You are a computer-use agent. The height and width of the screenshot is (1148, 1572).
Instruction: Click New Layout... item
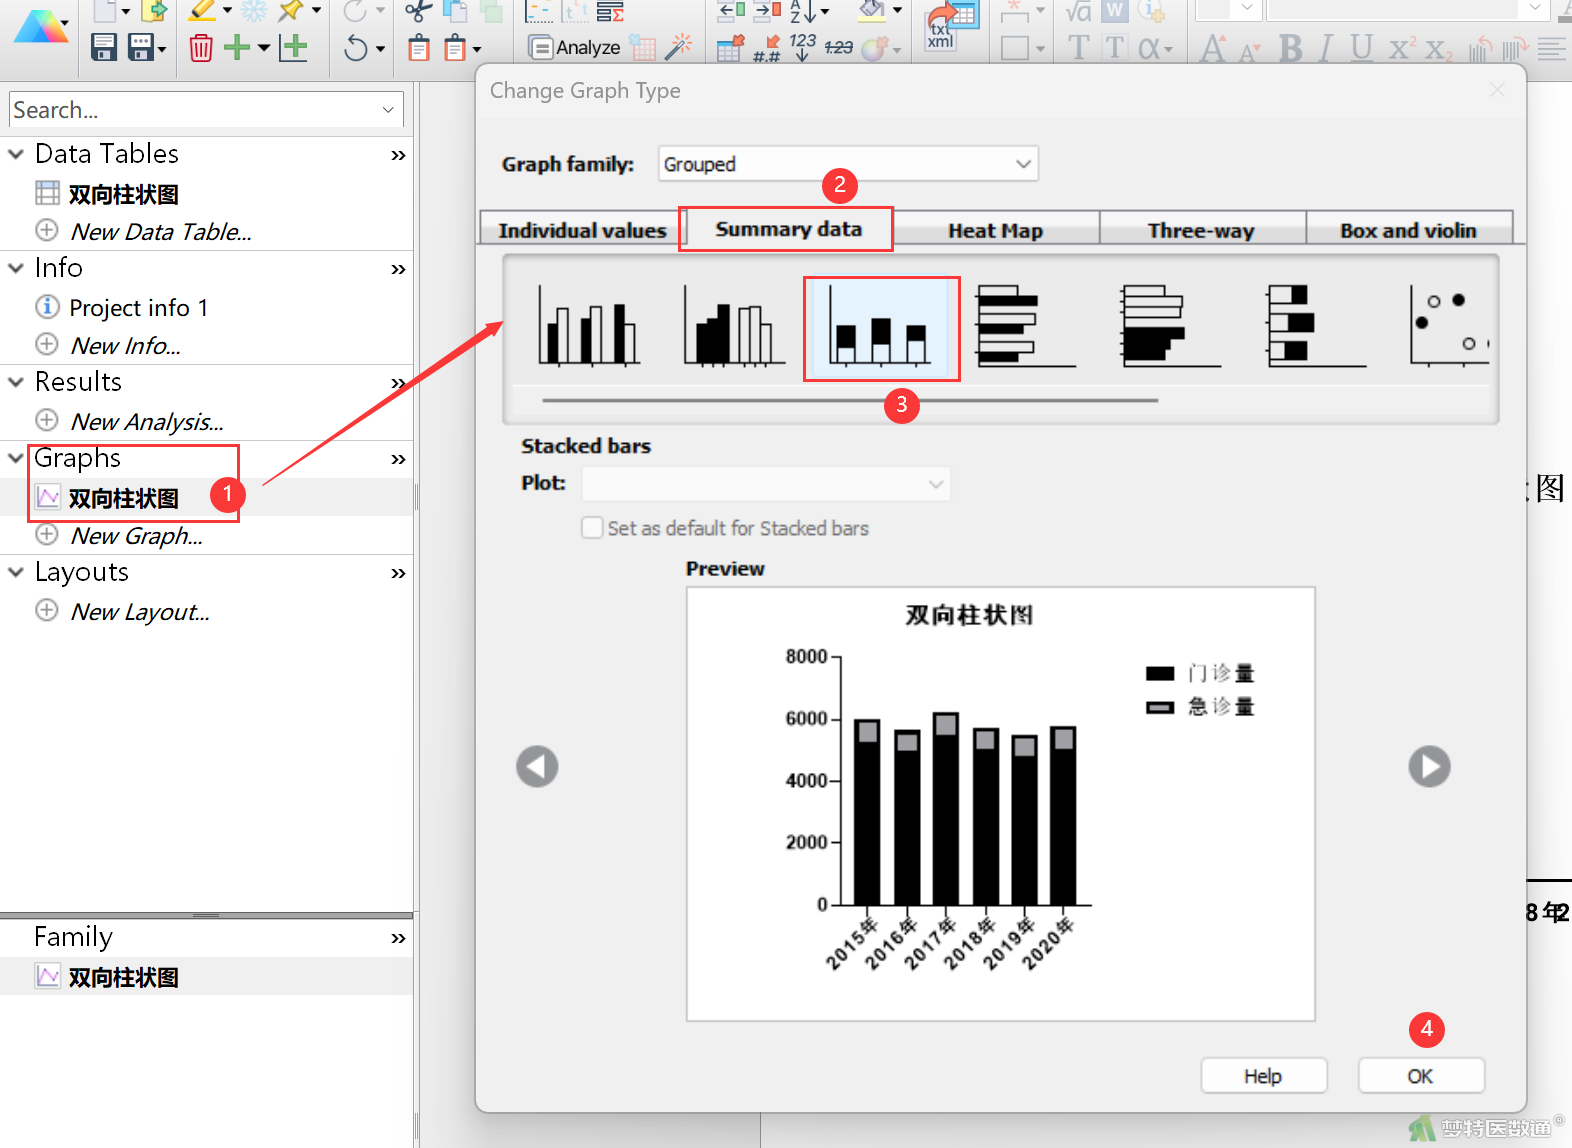pos(140,612)
